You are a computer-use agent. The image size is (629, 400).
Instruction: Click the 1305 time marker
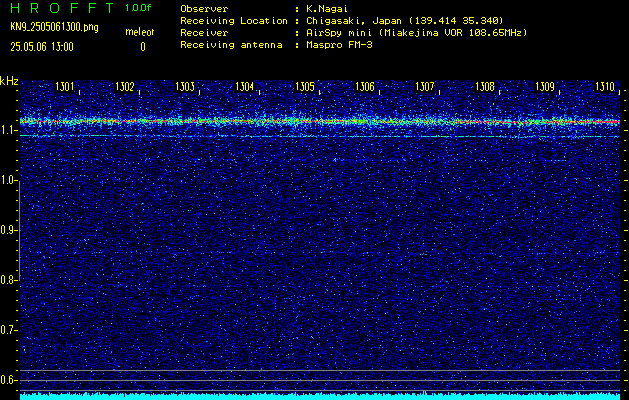(x=305, y=86)
